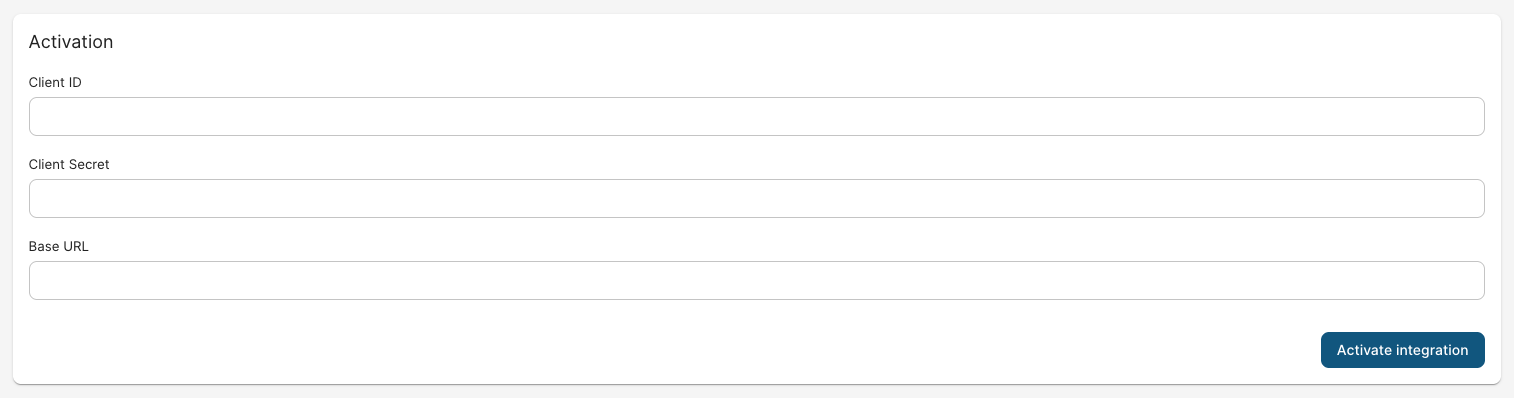Click the word Secret in the label
This screenshot has height=398, width=1514.
(x=89, y=164)
